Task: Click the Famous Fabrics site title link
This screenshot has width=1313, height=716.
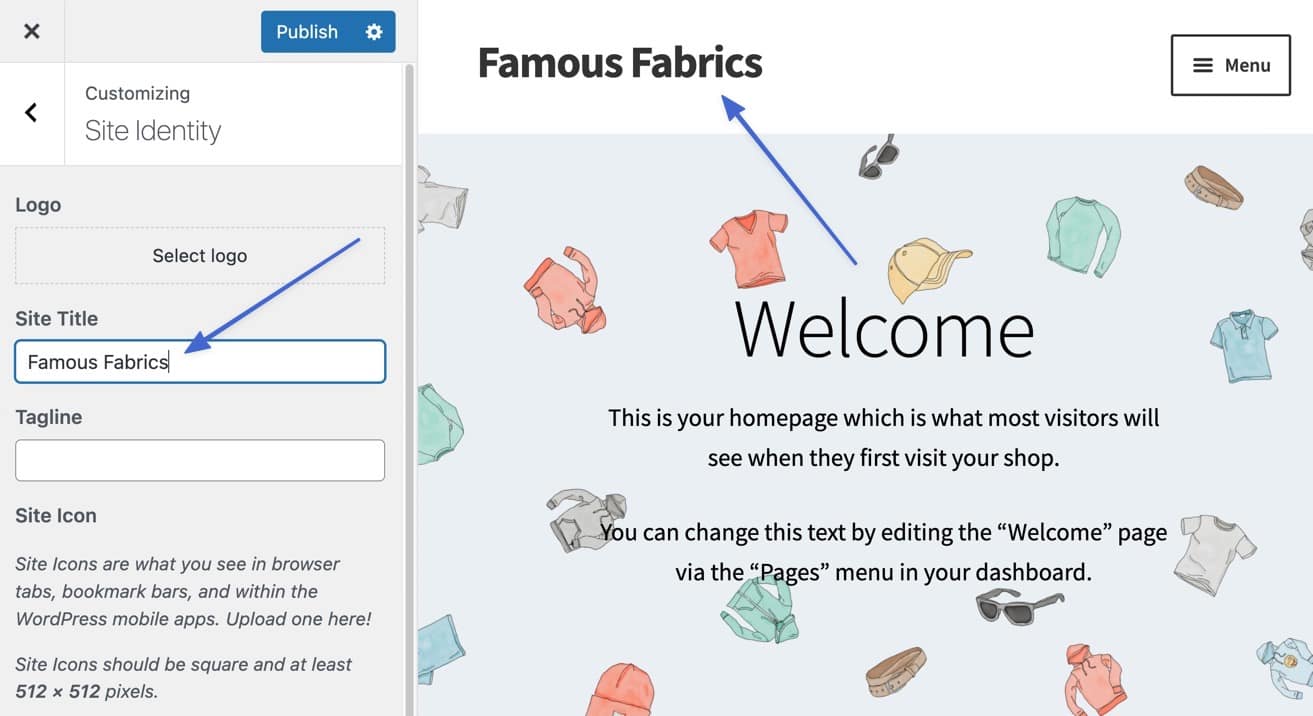Action: coord(620,63)
